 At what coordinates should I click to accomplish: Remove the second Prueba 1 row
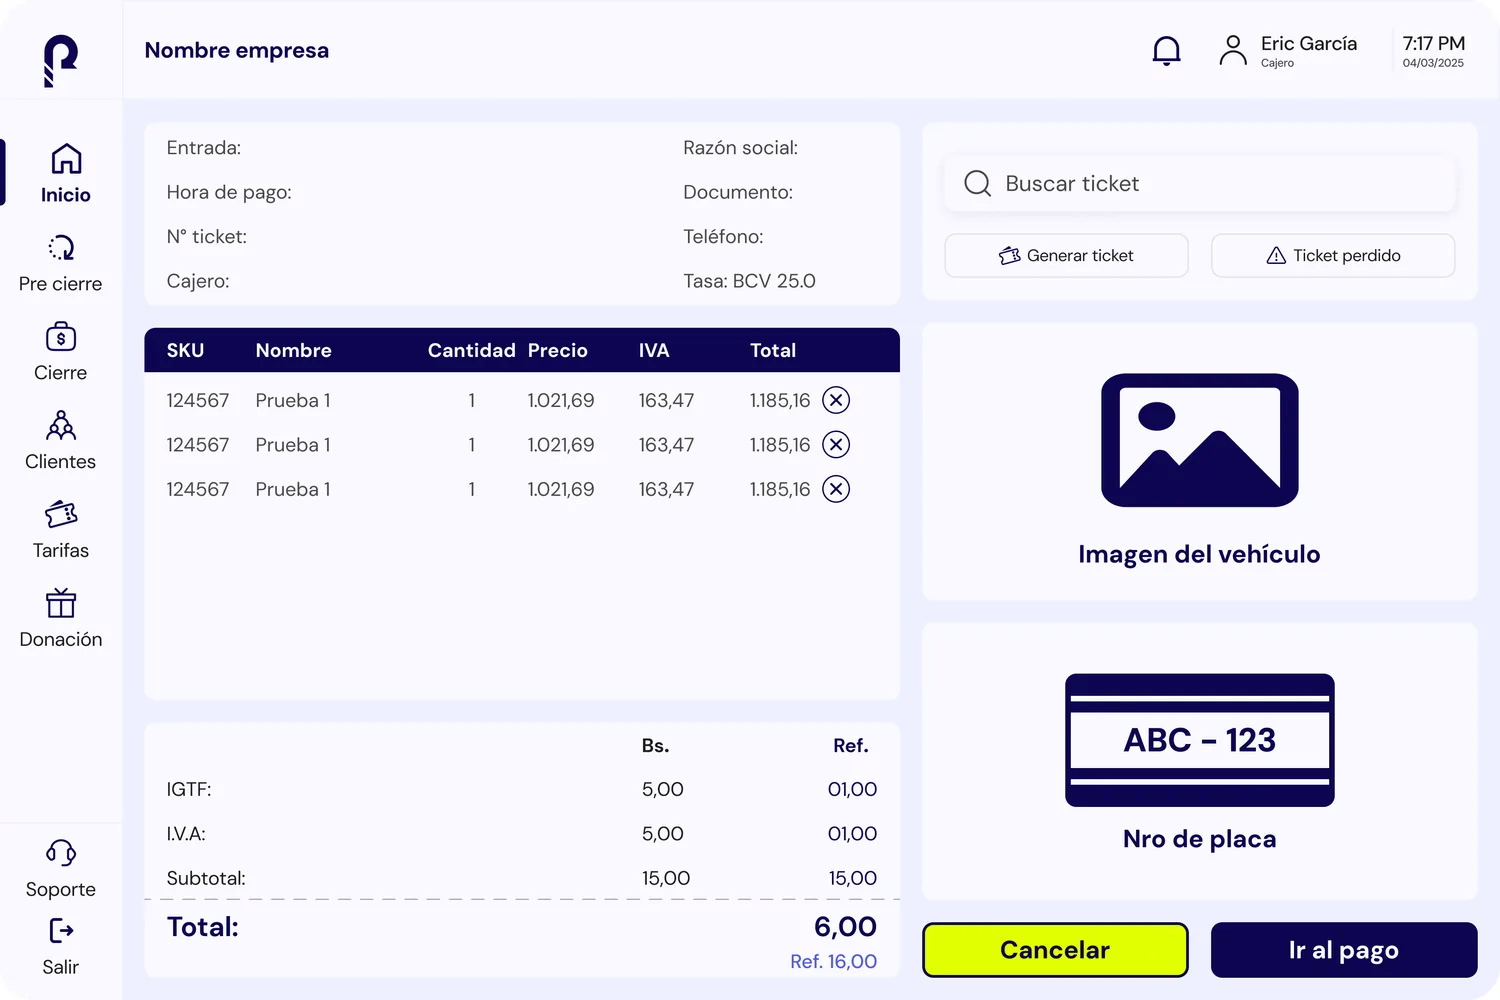pos(836,444)
